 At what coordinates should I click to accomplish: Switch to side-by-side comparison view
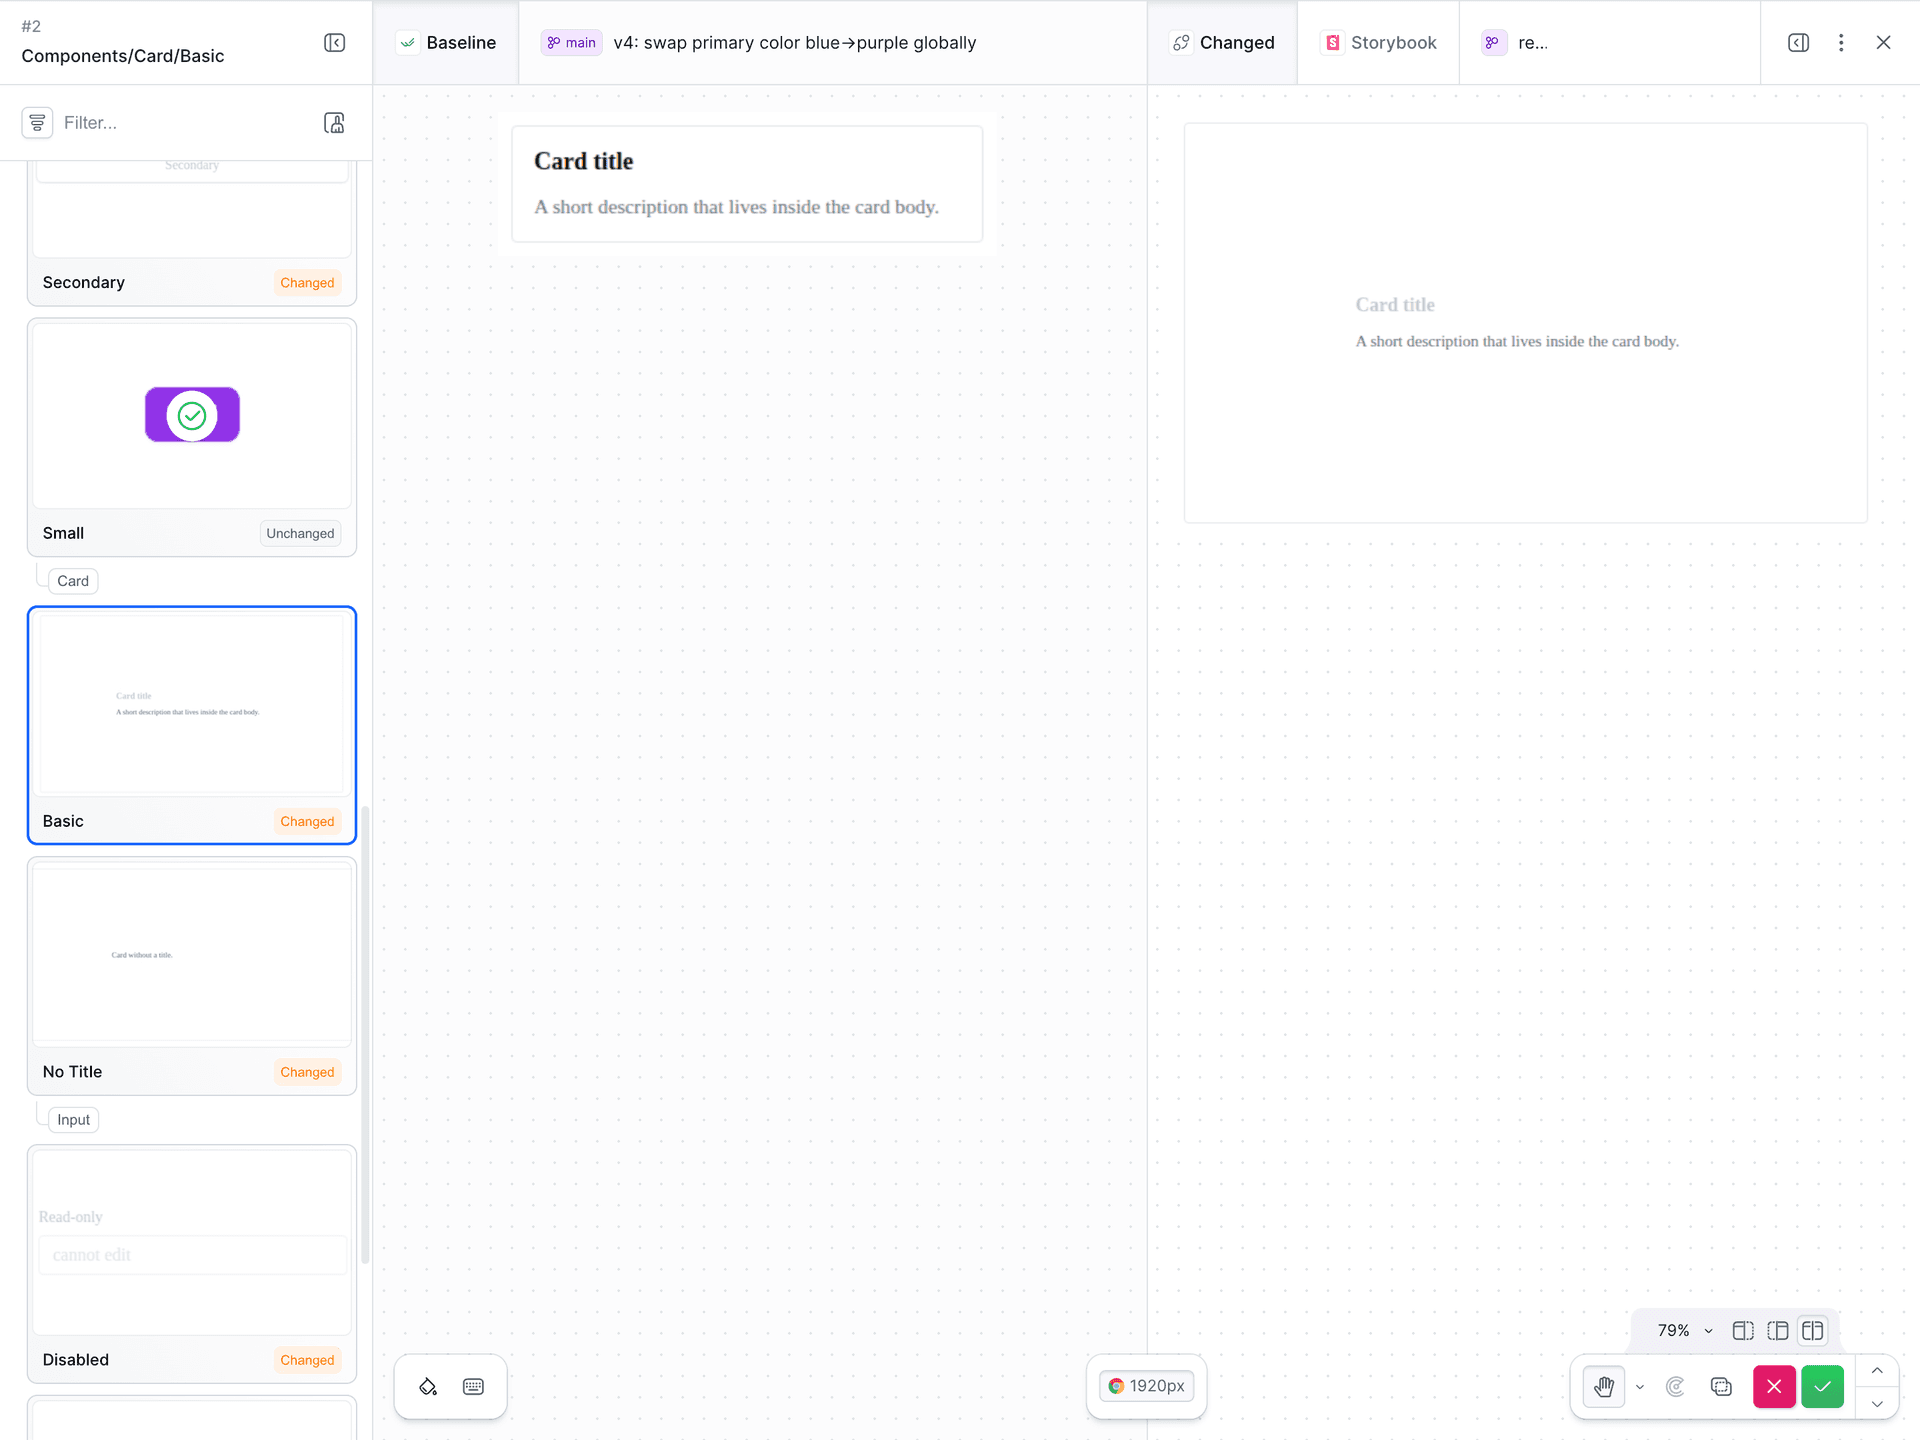1813,1331
